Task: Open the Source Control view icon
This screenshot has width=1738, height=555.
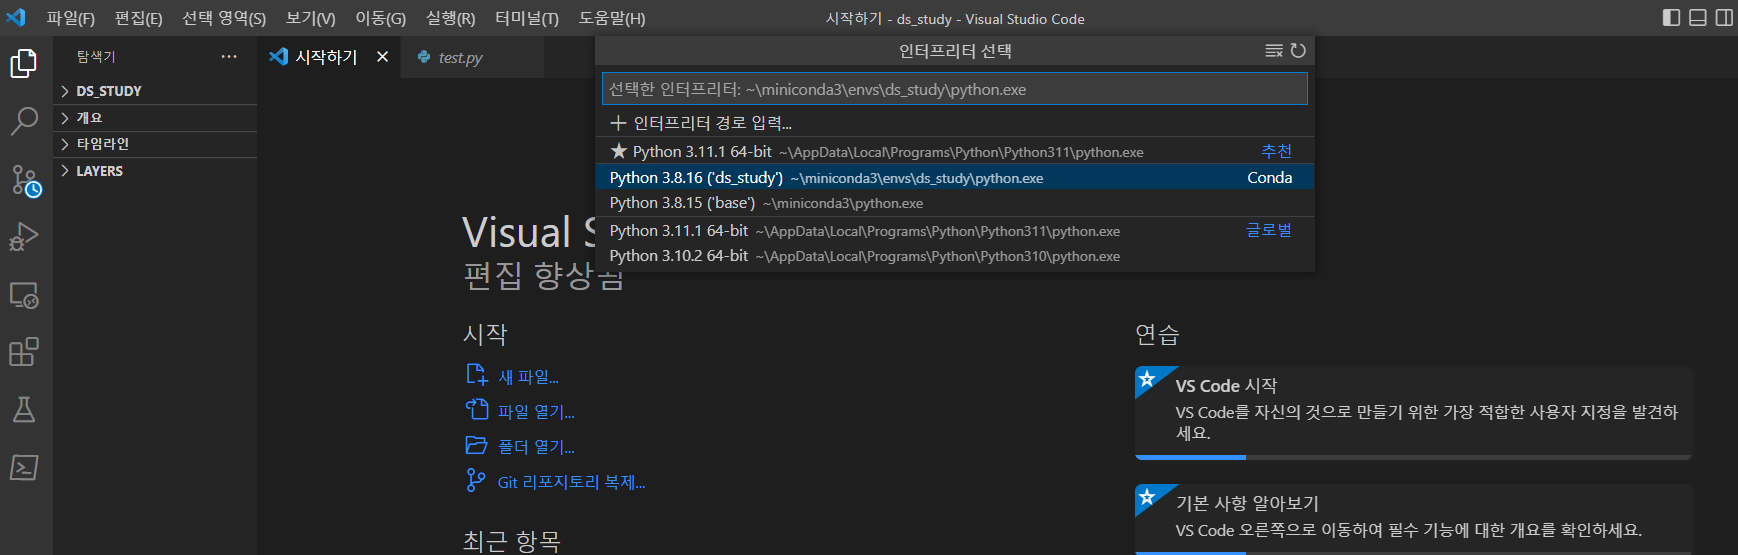Action: coord(25,180)
